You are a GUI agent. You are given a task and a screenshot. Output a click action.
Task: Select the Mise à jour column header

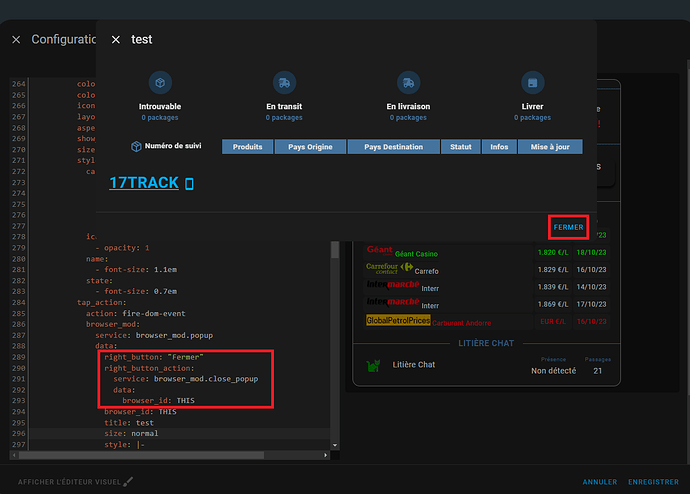[x=550, y=147]
